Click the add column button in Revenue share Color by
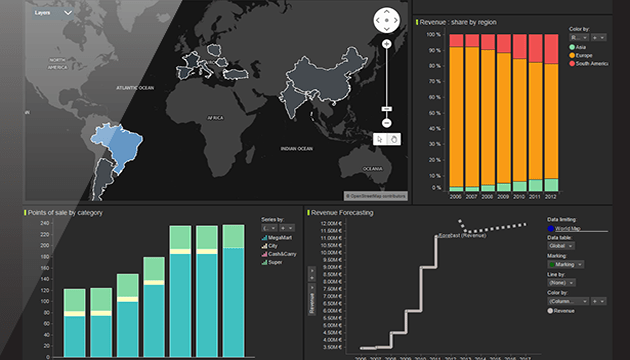The height and width of the screenshot is (360, 630). [x=598, y=37]
